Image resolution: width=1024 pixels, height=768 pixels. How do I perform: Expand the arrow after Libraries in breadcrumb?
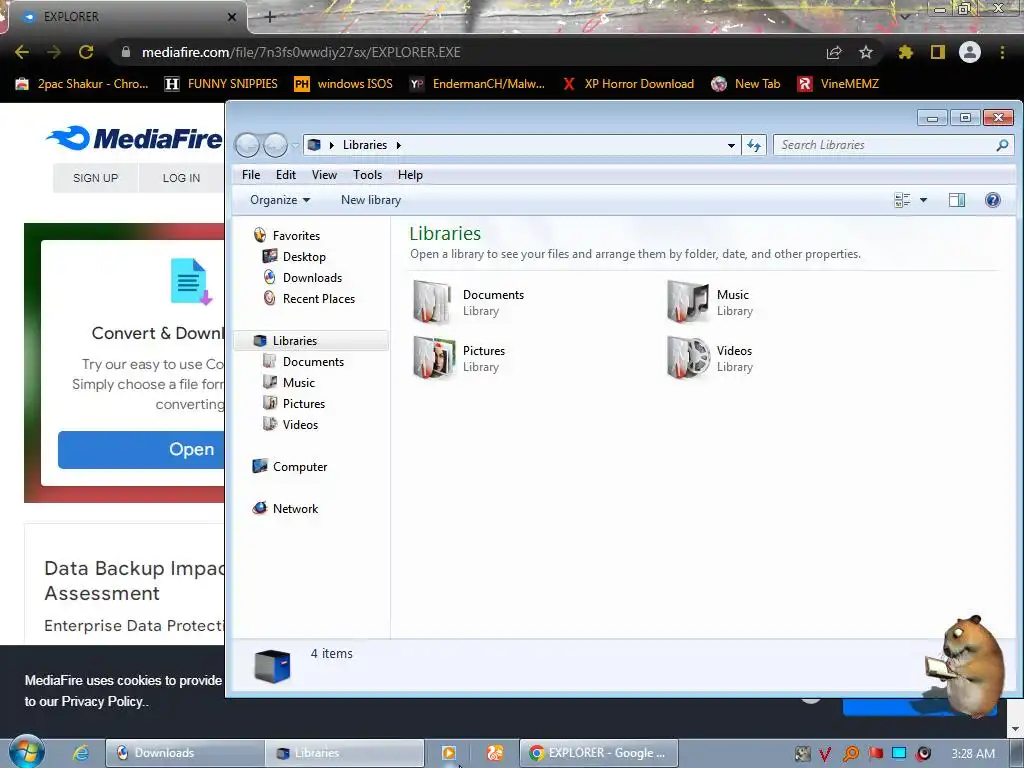point(398,145)
